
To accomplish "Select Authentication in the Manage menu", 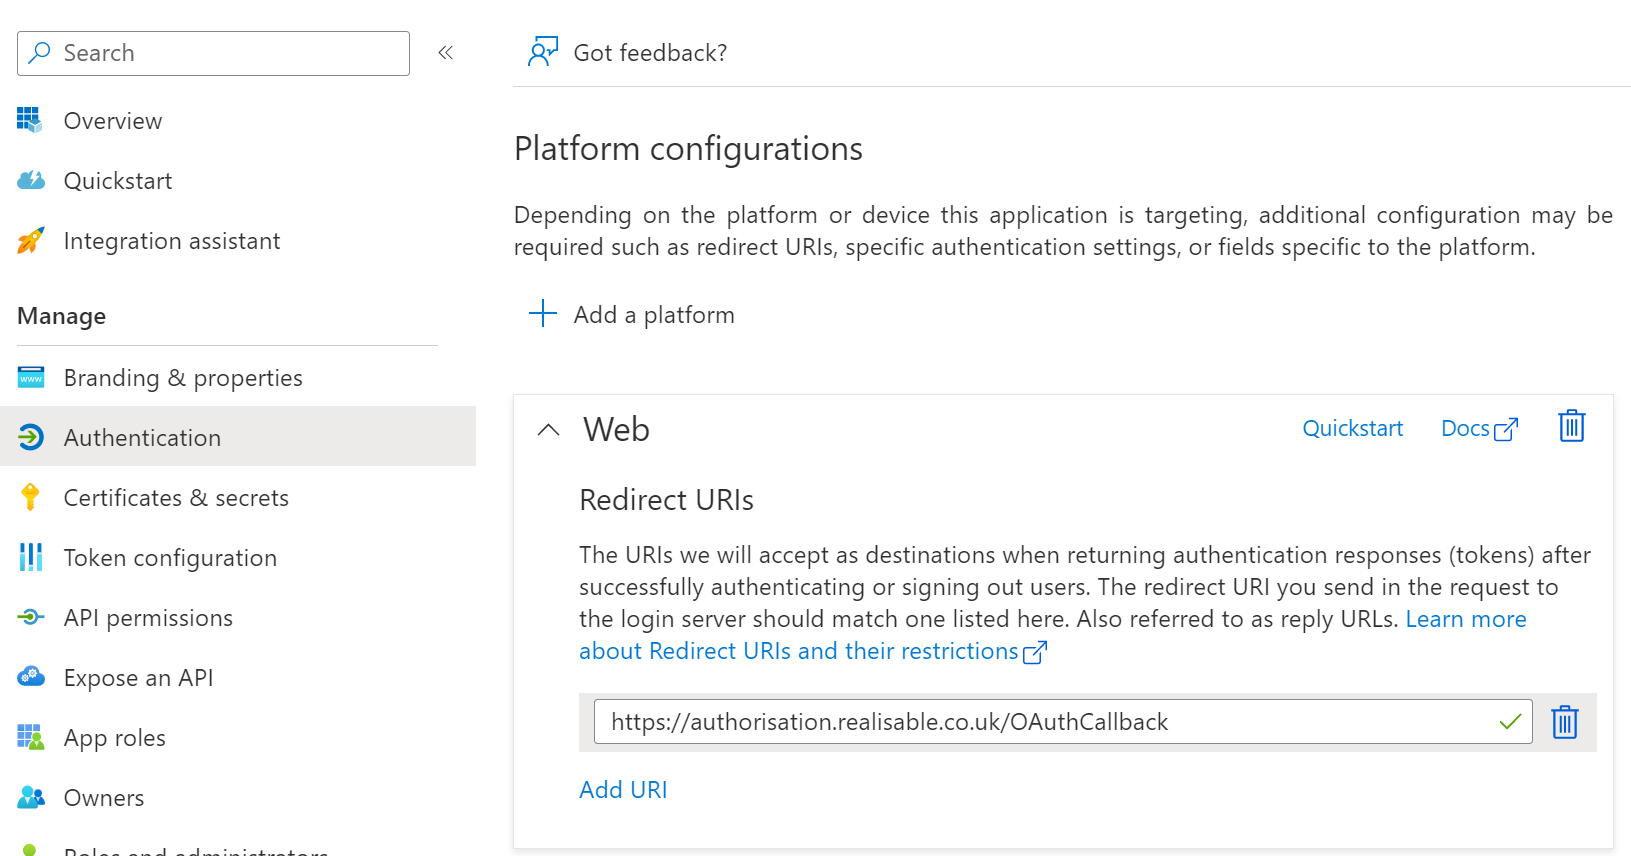I will 142,438.
